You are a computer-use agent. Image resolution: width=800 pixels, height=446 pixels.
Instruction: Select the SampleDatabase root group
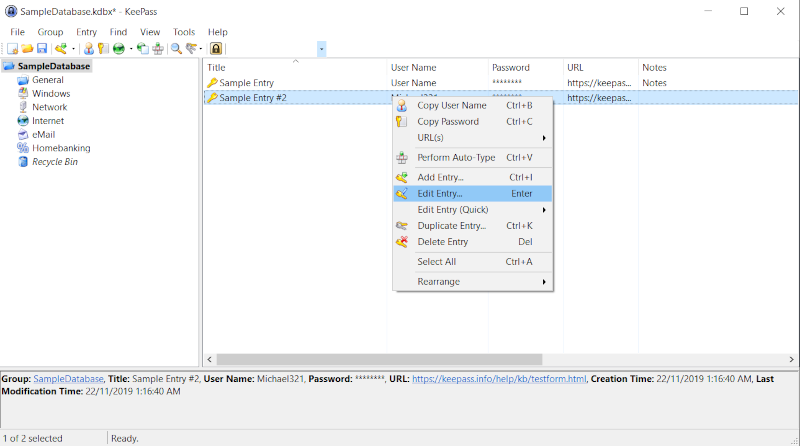[x=54, y=66]
